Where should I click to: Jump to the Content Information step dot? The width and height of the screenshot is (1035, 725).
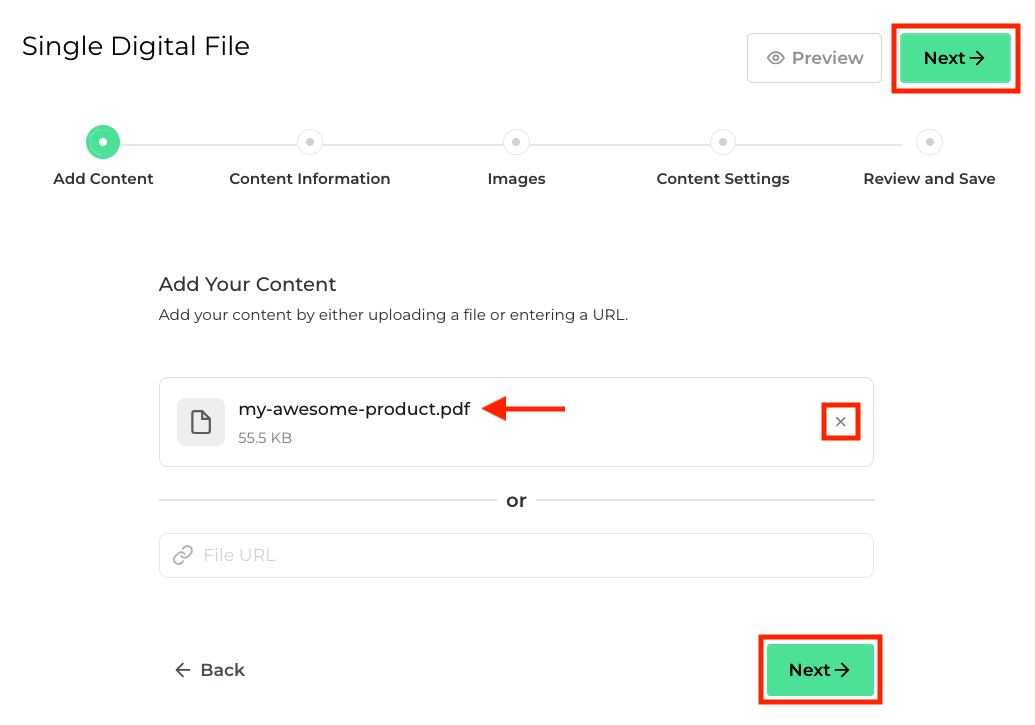(x=310, y=142)
